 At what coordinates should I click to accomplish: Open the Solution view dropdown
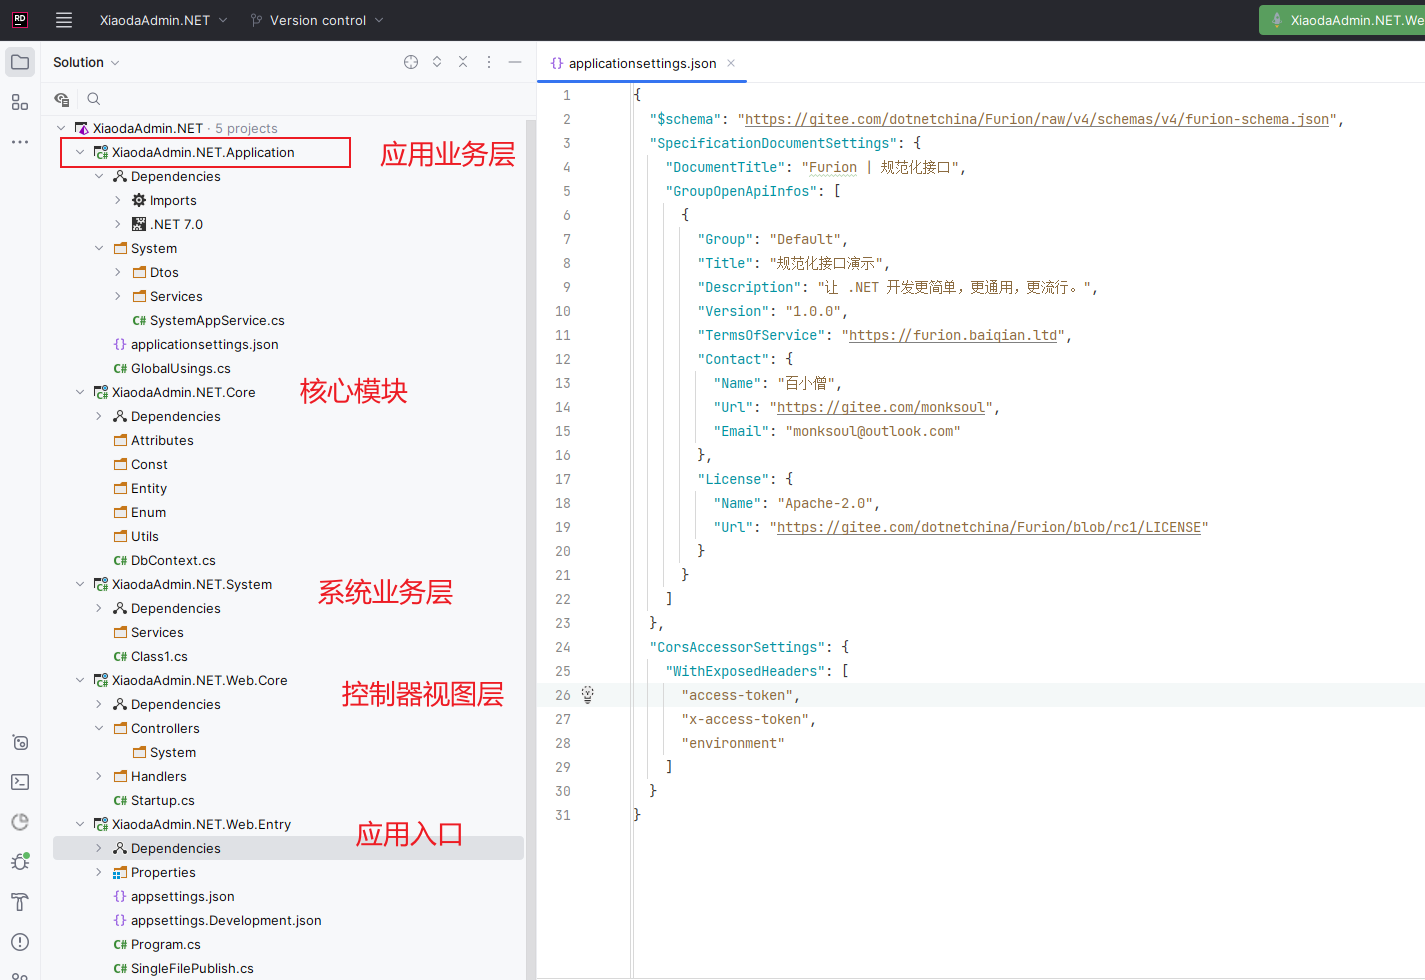pyautogui.click(x=86, y=62)
